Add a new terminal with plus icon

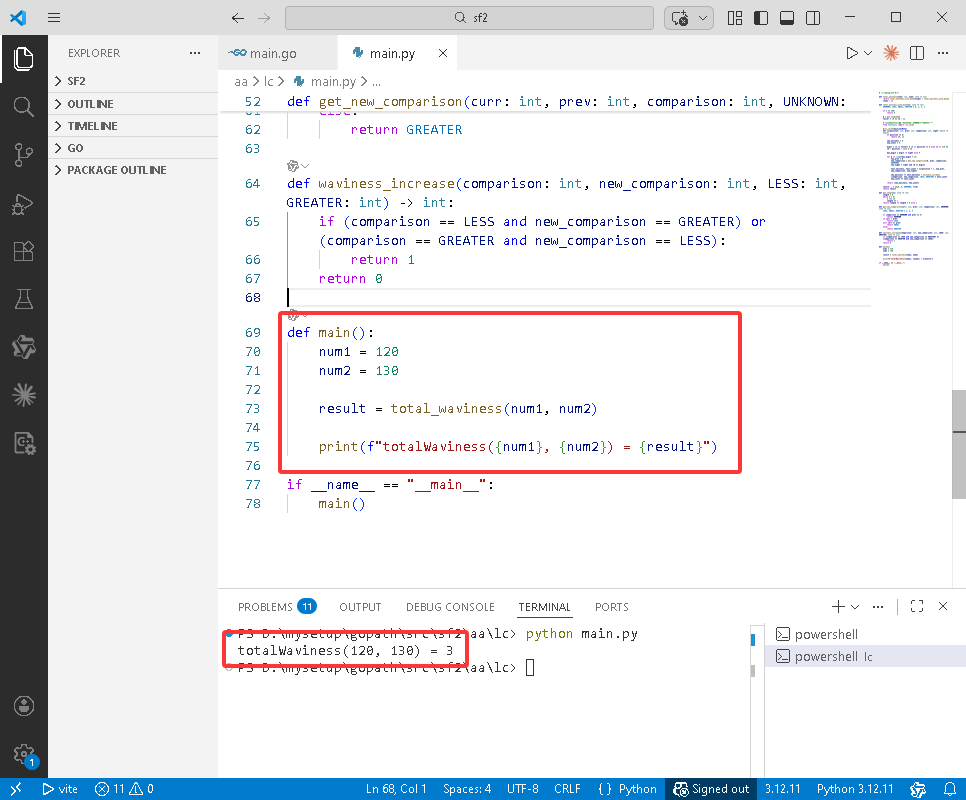[838, 607]
